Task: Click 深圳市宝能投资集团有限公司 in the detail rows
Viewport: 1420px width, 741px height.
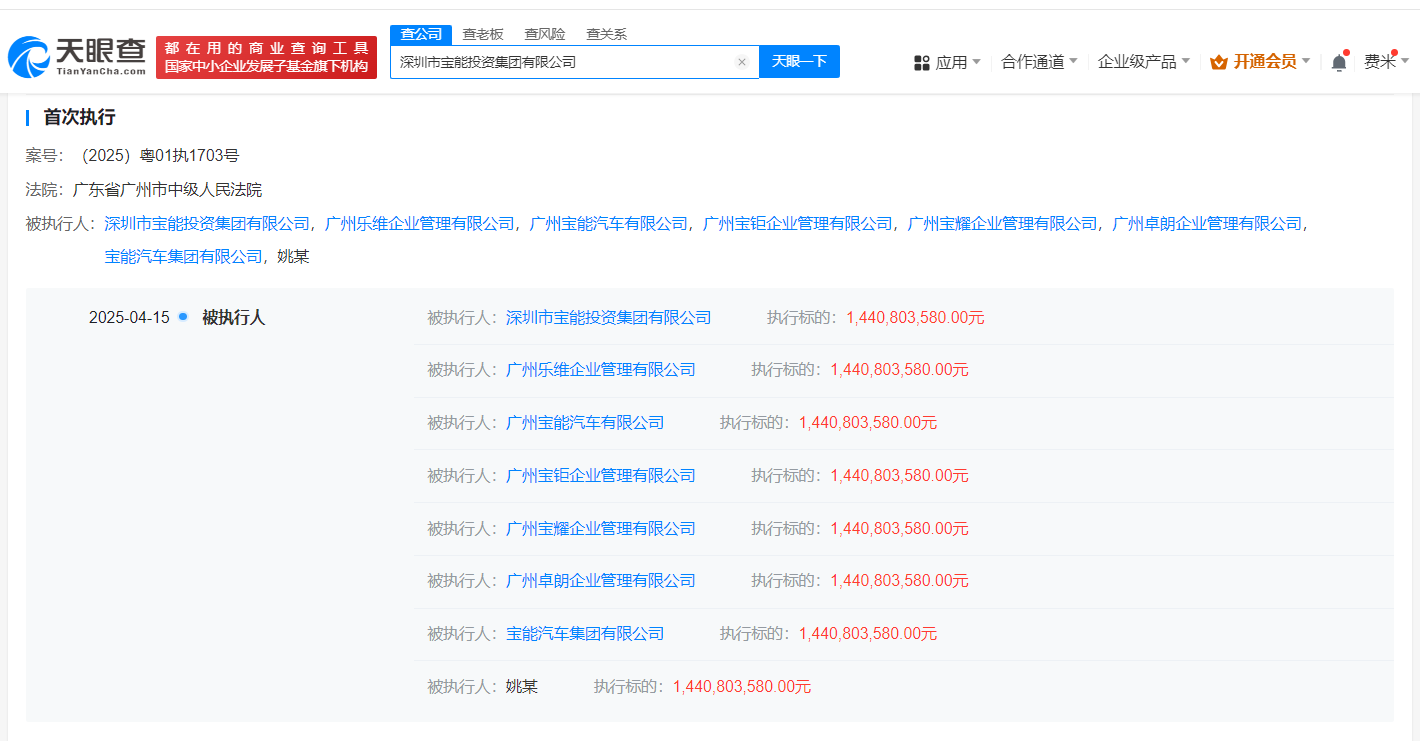Action: coord(609,318)
